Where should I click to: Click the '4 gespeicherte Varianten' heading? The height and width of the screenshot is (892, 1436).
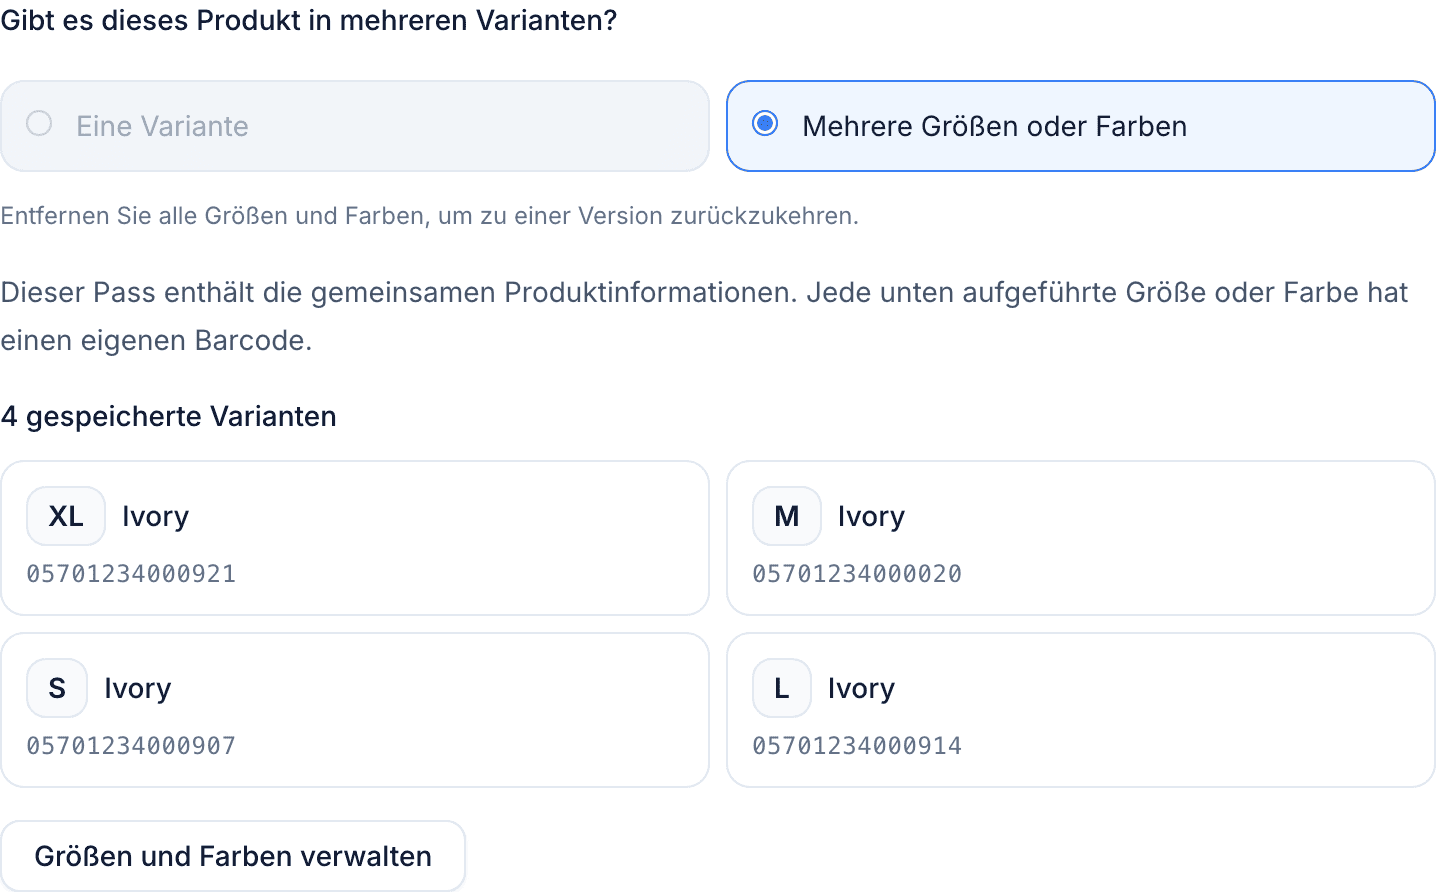pyautogui.click(x=169, y=416)
